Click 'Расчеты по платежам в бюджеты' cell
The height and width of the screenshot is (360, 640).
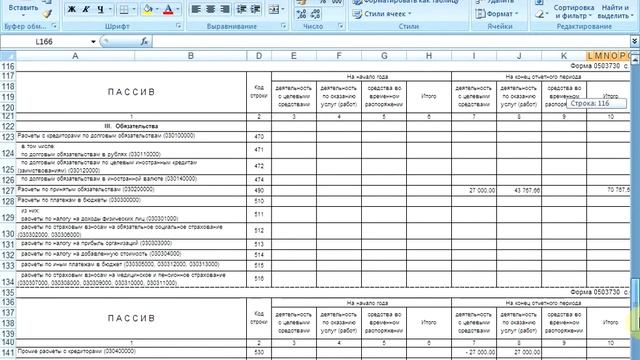(x=131, y=200)
